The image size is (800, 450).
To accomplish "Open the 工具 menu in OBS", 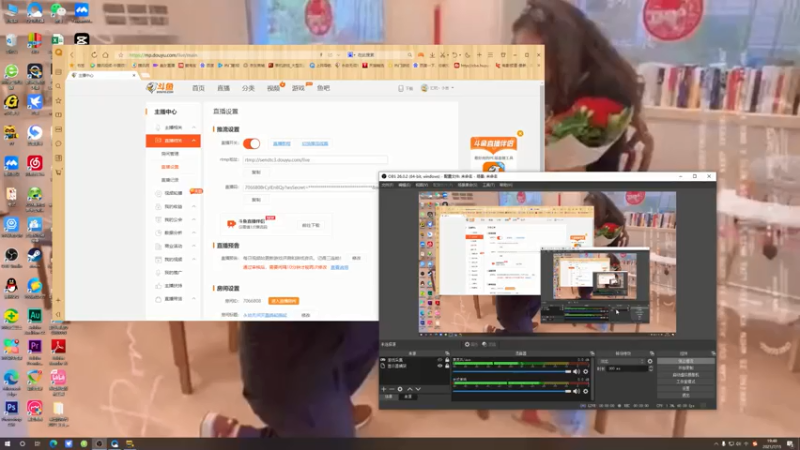I will tap(488, 185).
